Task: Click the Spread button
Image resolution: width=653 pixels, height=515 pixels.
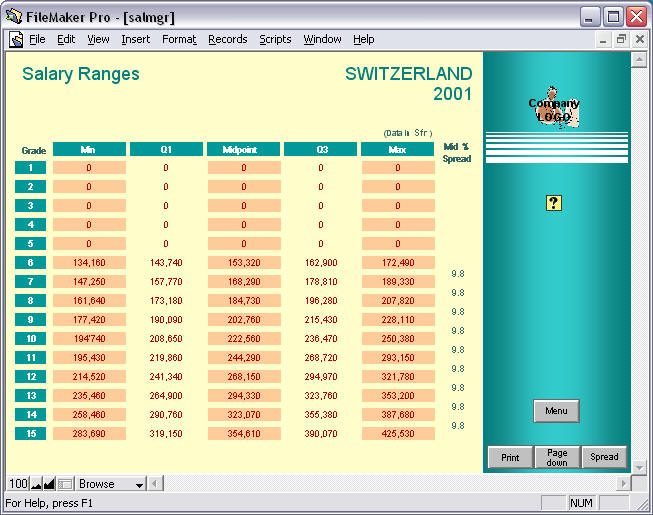Action: point(604,457)
